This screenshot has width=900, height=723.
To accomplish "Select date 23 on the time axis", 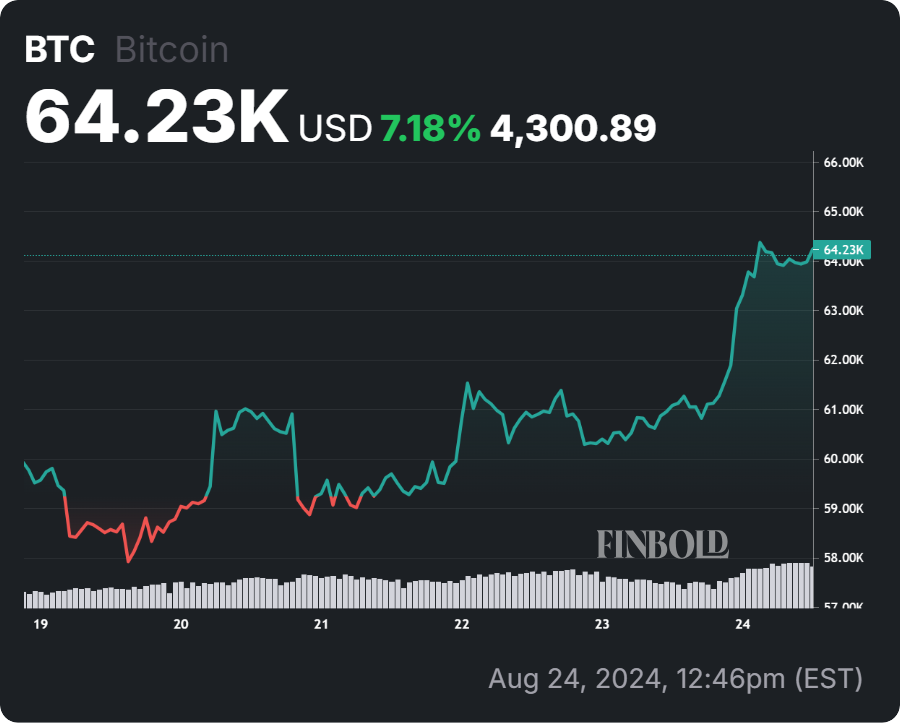I will (x=602, y=624).
